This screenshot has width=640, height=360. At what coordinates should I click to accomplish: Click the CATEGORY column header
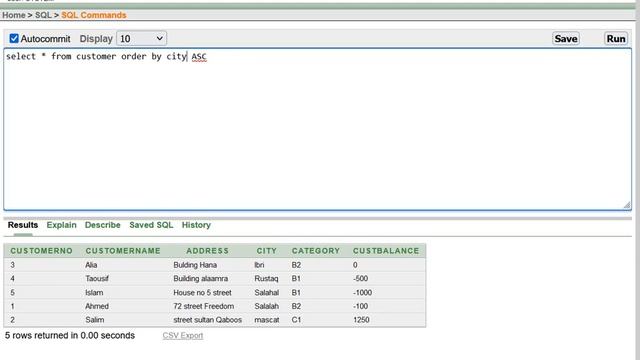click(316, 251)
